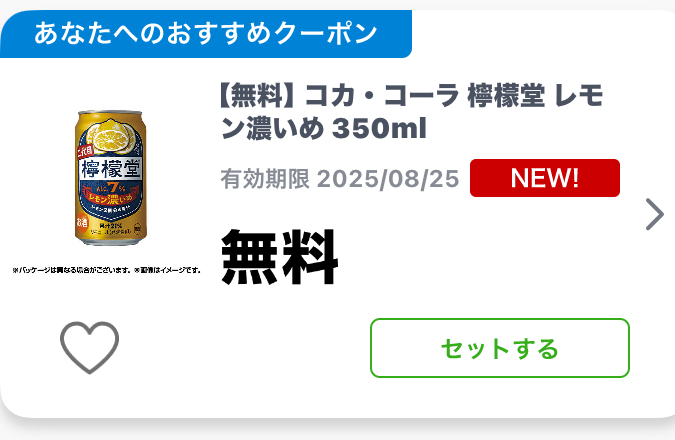Viewport: 675px width, 440px height.
Task: Click the large 無料 price text
Action: (279, 257)
